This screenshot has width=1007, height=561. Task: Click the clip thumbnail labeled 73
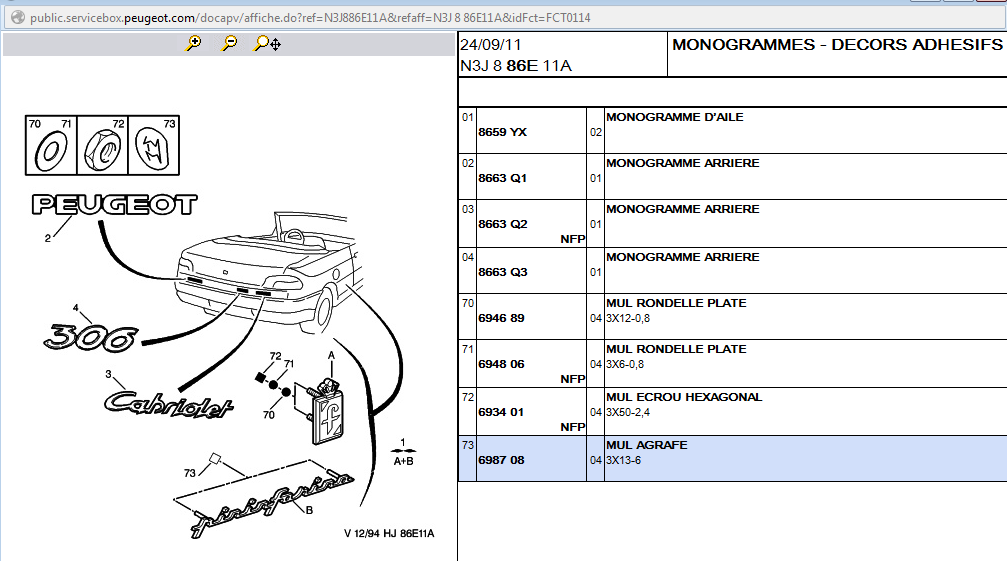point(153,146)
